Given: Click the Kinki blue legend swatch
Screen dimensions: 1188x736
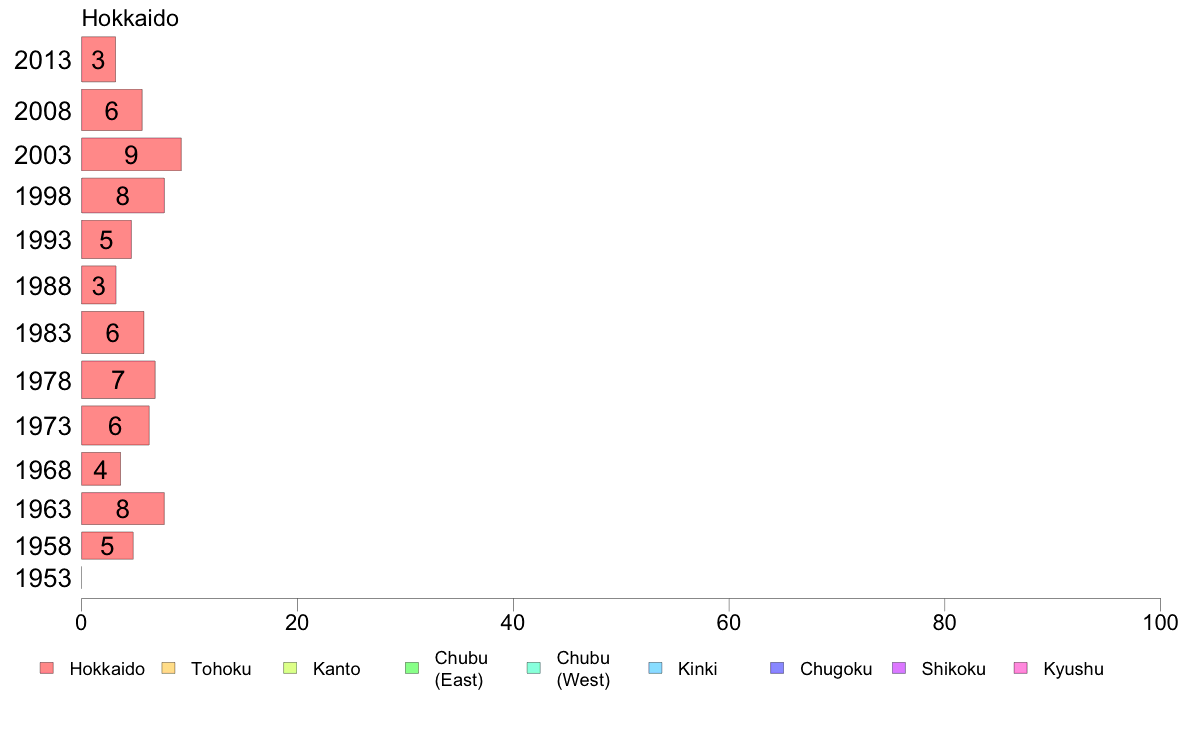Looking at the screenshot, I should click(x=655, y=668).
